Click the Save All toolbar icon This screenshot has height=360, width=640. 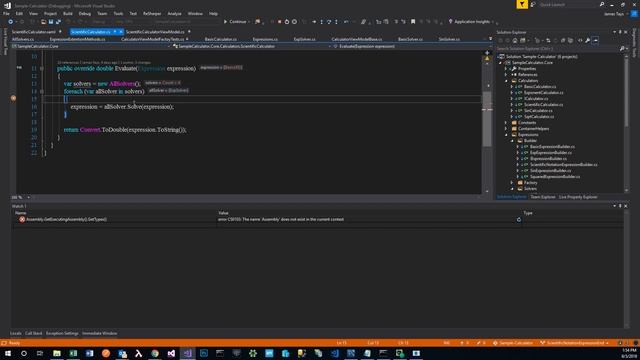click(58, 22)
